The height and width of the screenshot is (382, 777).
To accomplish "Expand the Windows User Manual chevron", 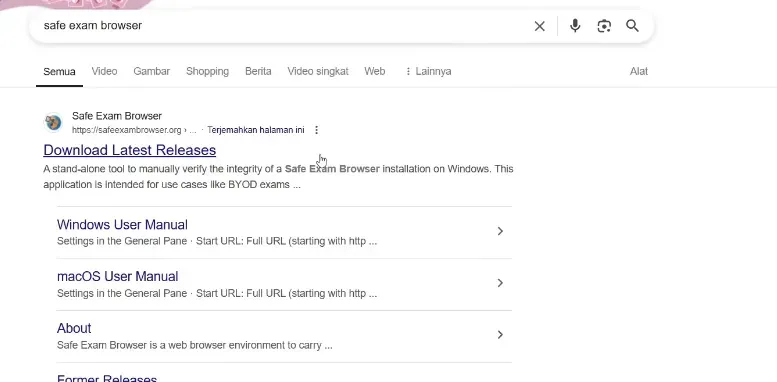I will pos(500,231).
